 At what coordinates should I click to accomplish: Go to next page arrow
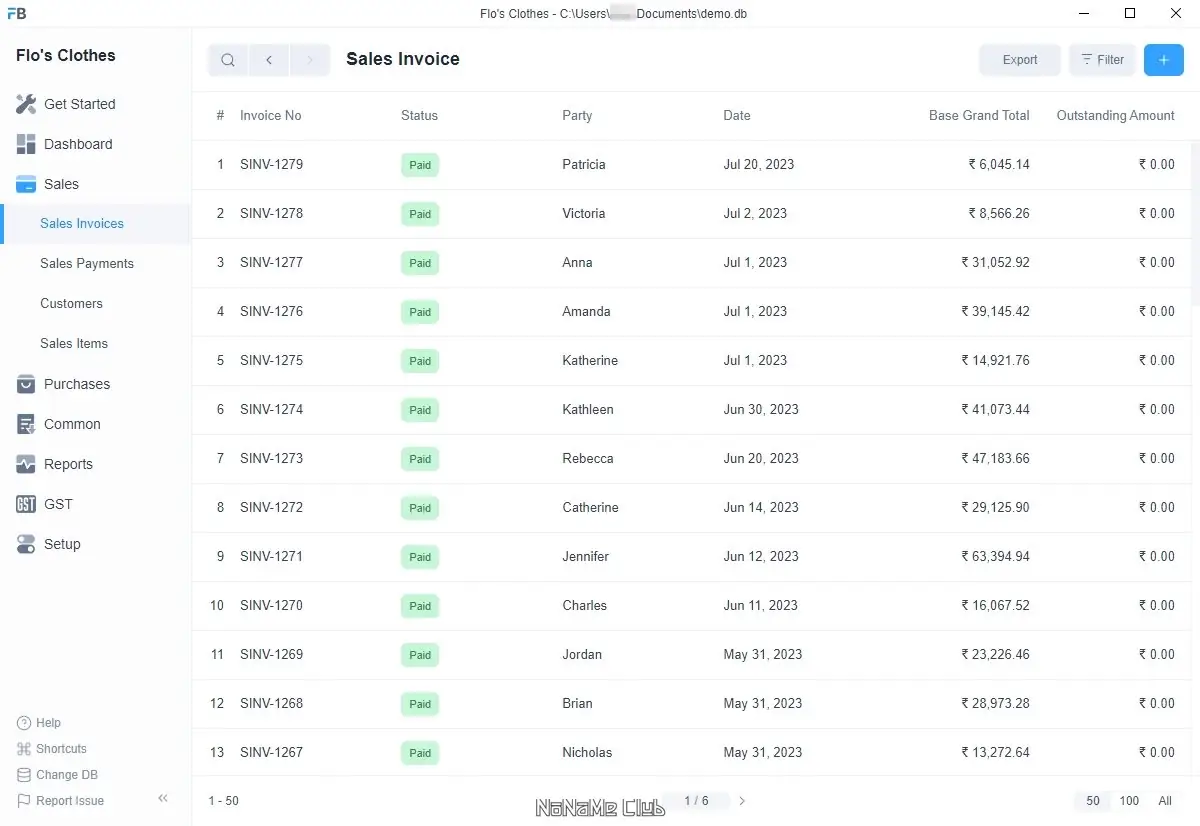tap(742, 801)
